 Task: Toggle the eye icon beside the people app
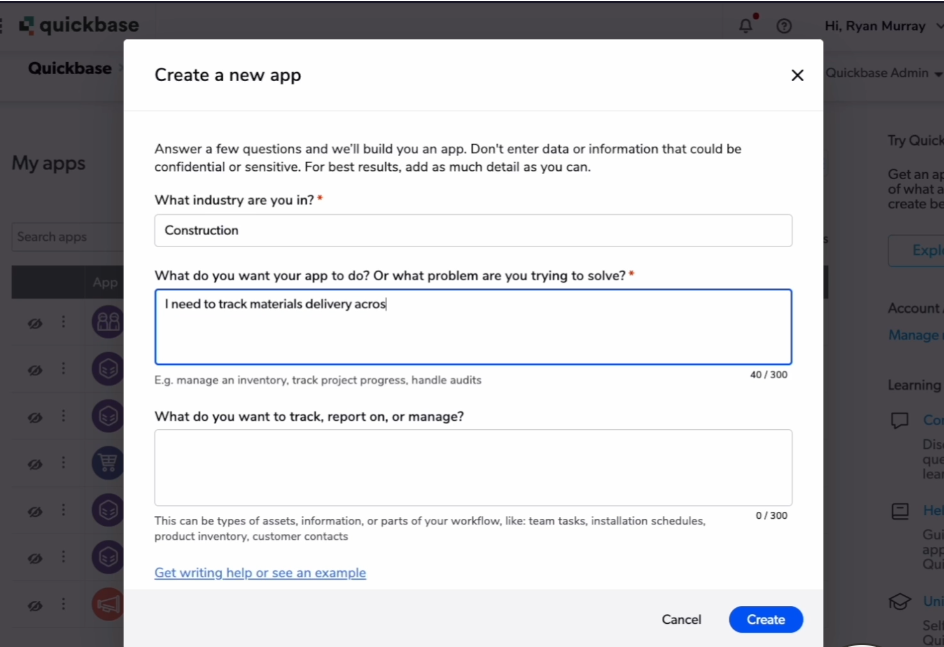click(35, 323)
